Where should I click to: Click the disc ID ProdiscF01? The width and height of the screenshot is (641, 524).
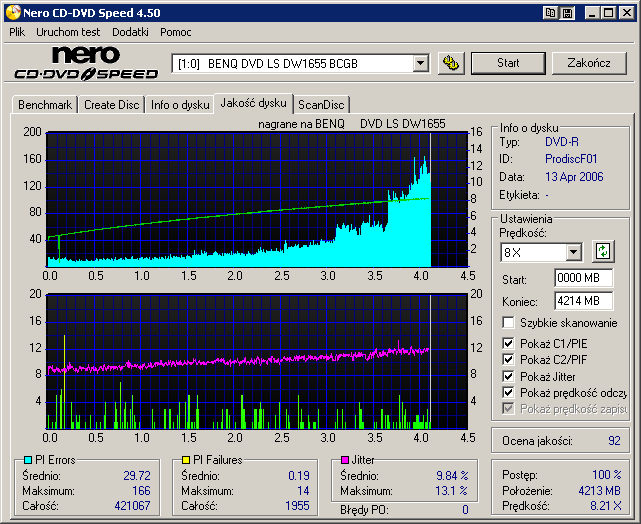click(x=571, y=159)
